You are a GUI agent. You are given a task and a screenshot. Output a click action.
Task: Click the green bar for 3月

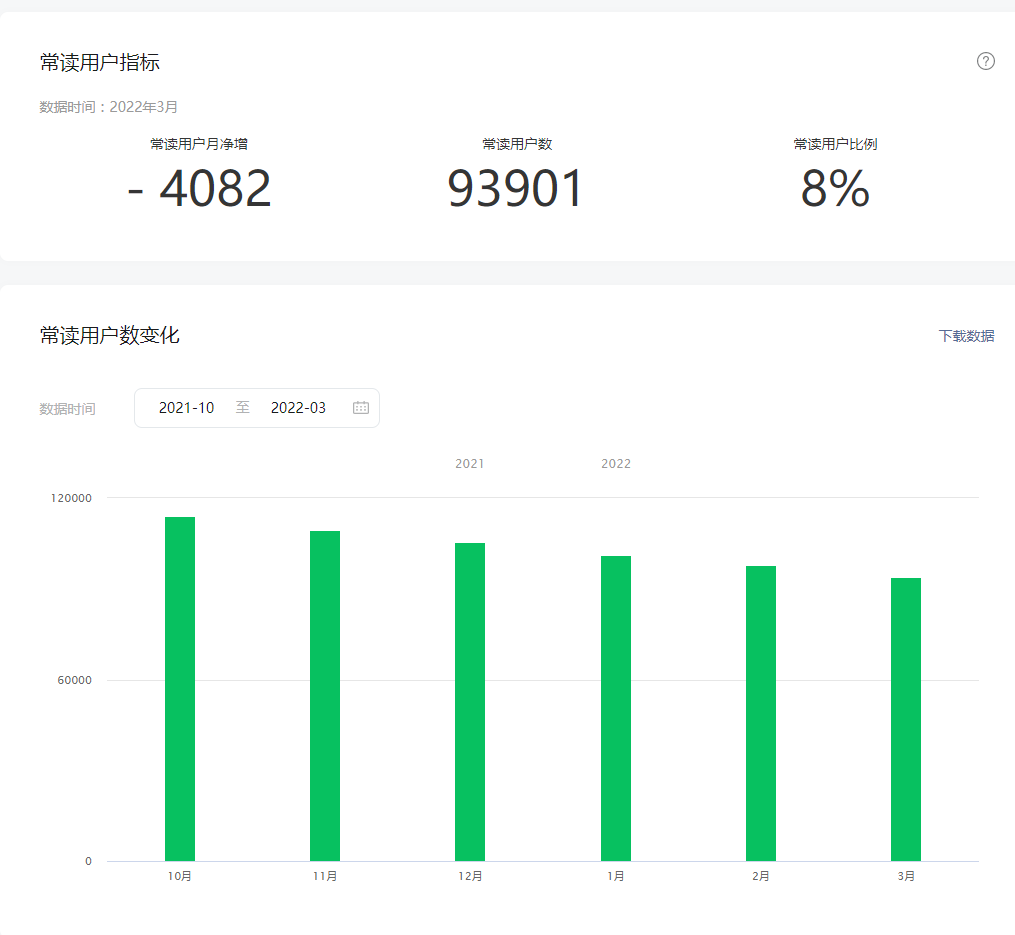(x=906, y=719)
